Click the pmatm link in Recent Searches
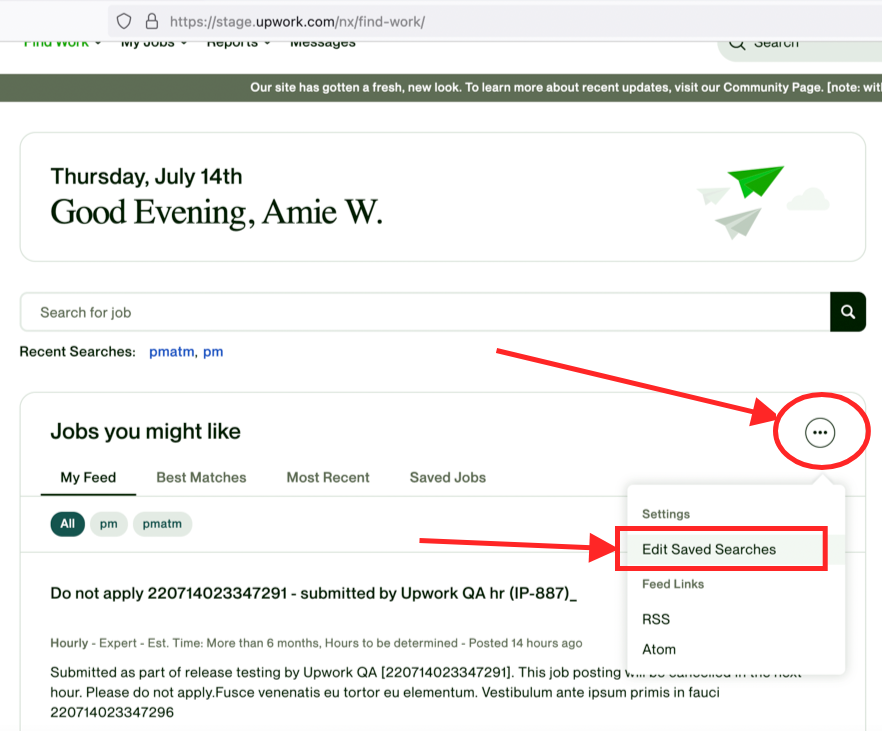Screen dimensions: 882x731 click(x=171, y=352)
